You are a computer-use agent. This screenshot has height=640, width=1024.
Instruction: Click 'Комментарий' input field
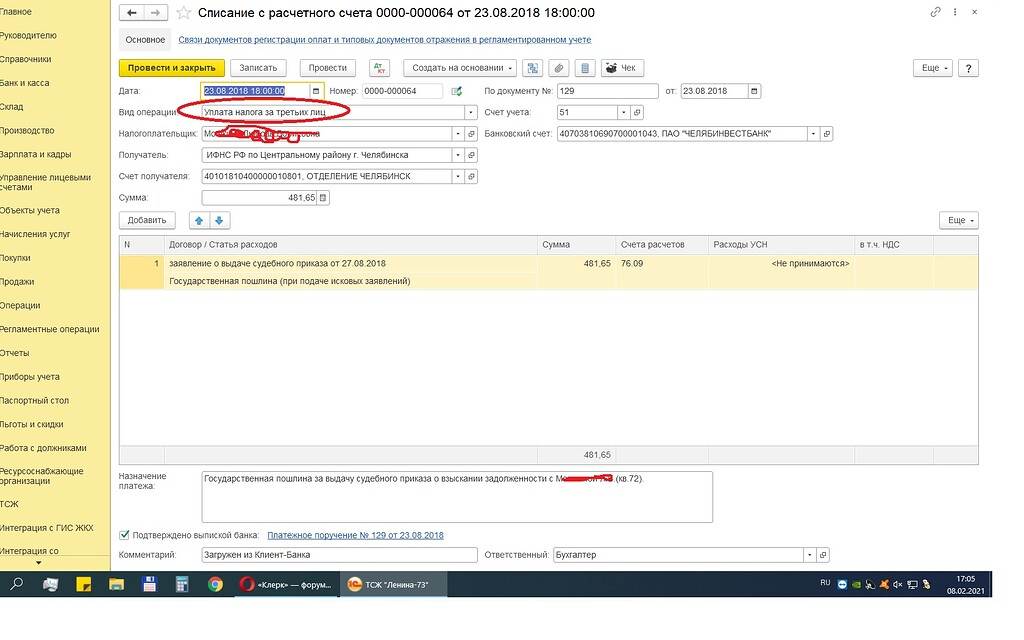click(340, 555)
